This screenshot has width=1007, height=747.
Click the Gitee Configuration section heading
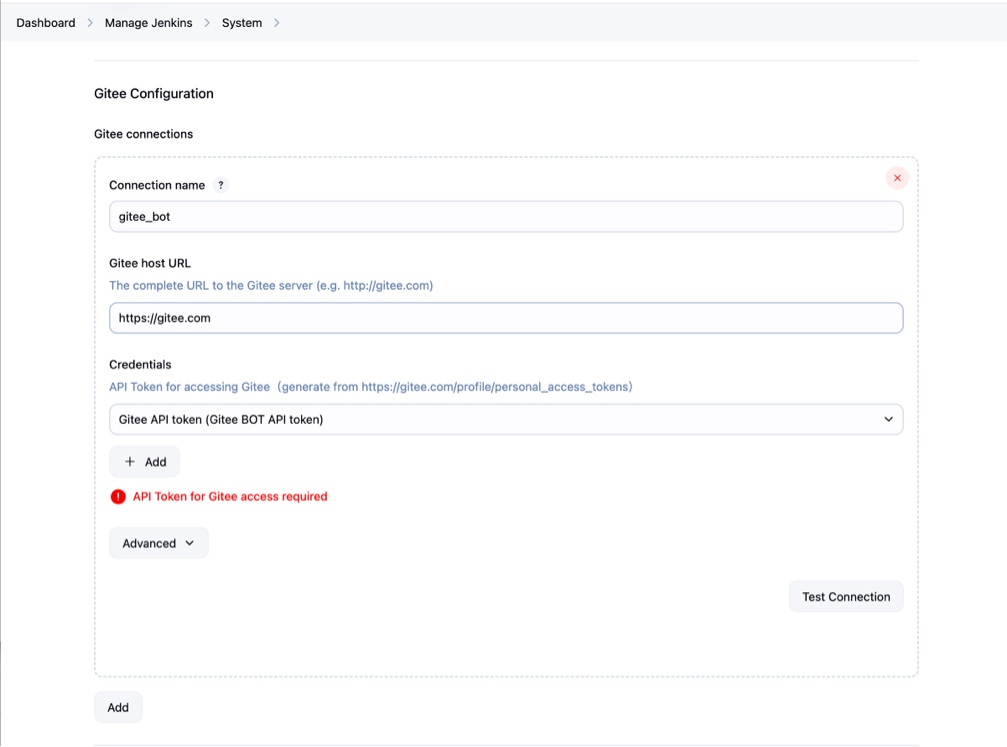[x=154, y=94]
